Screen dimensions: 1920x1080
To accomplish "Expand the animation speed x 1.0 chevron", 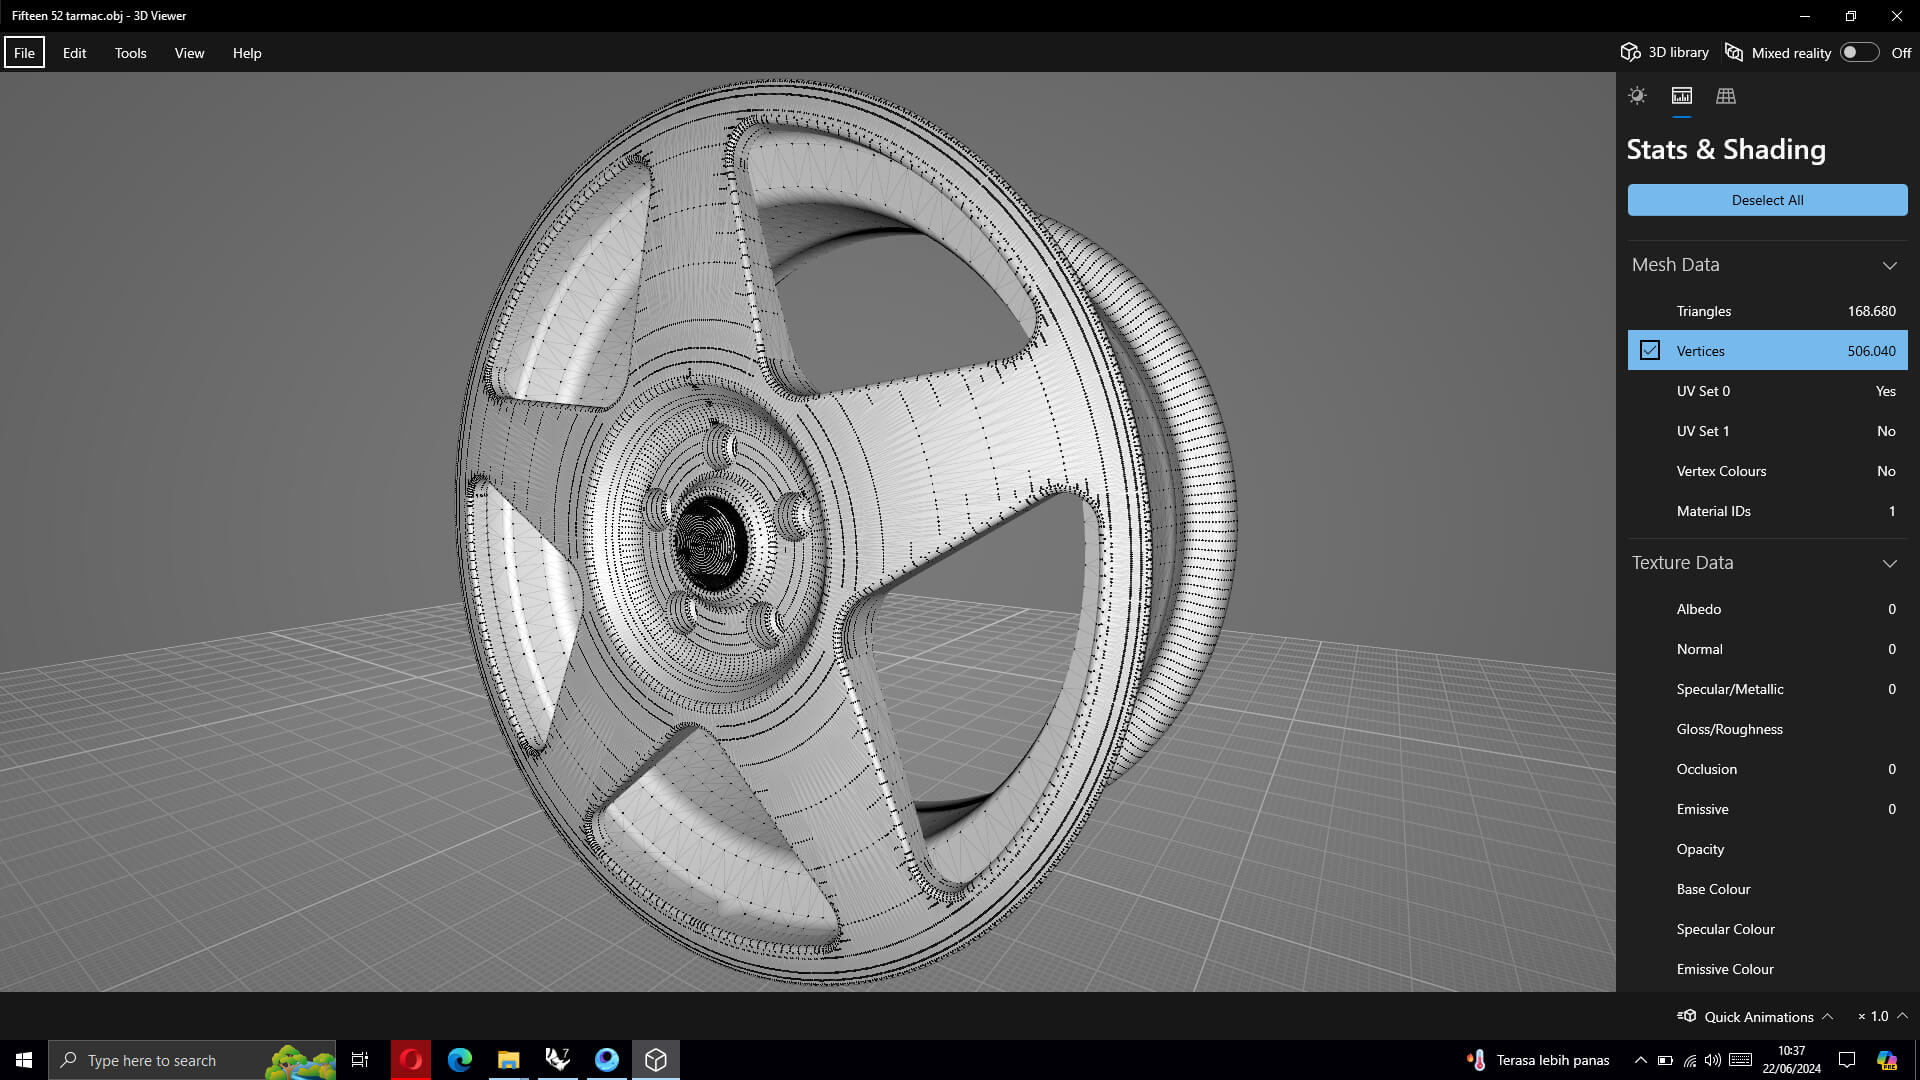I will point(1902,1016).
